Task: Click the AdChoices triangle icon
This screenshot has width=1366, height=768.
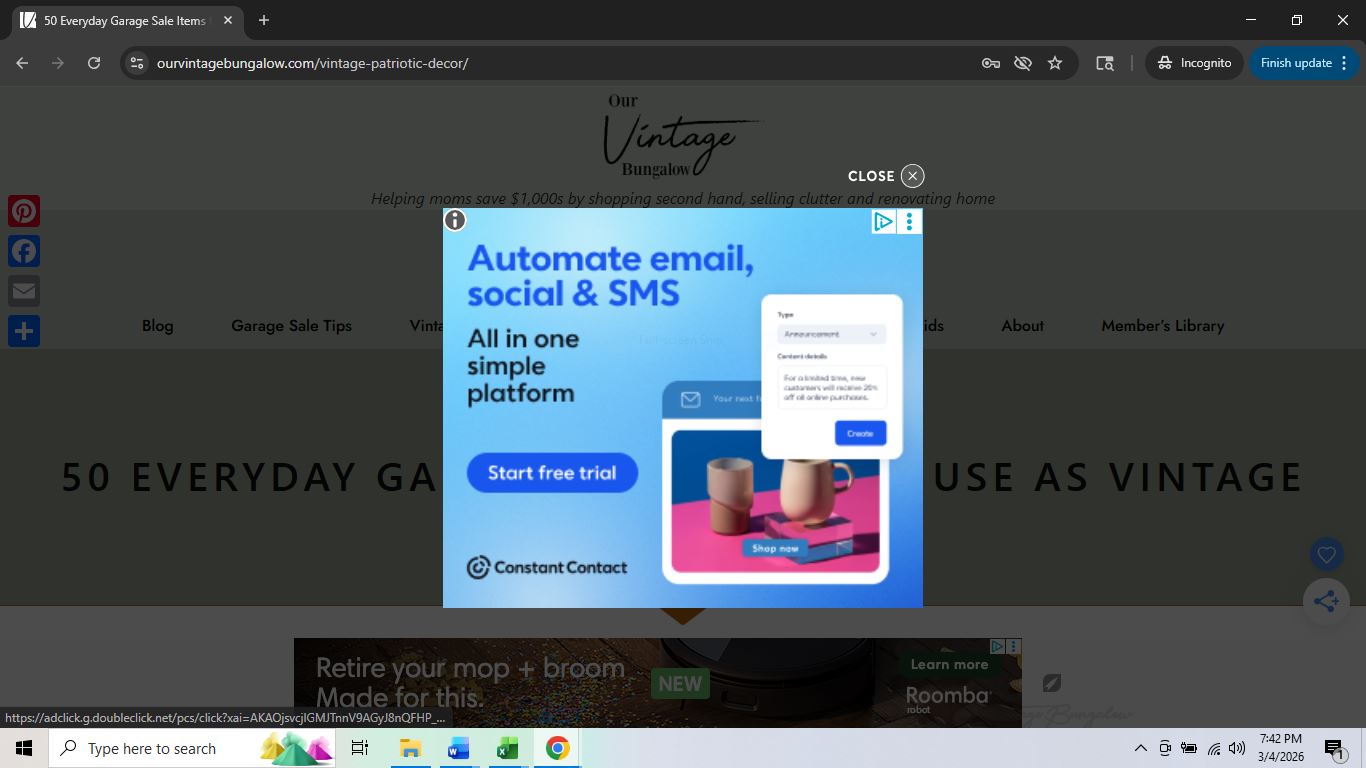Action: (883, 222)
